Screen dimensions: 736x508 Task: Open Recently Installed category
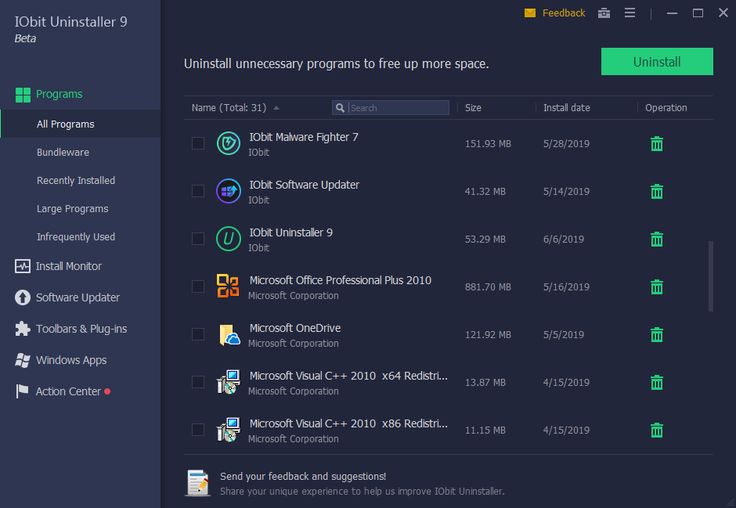click(76, 180)
